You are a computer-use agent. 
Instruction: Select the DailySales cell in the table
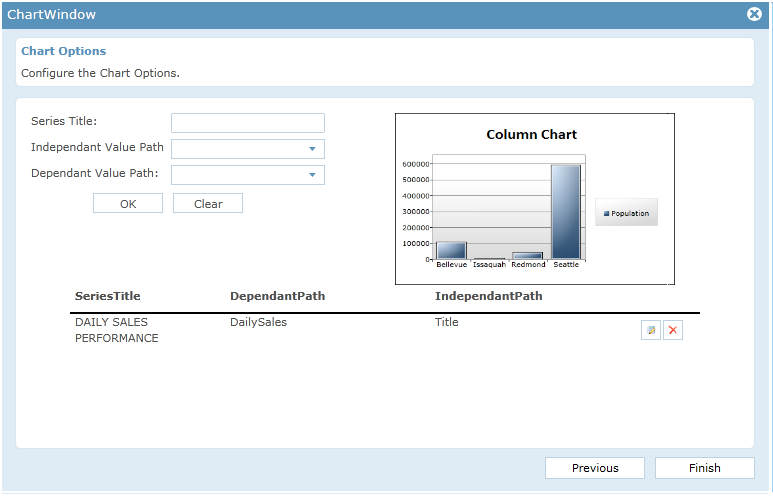258,322
